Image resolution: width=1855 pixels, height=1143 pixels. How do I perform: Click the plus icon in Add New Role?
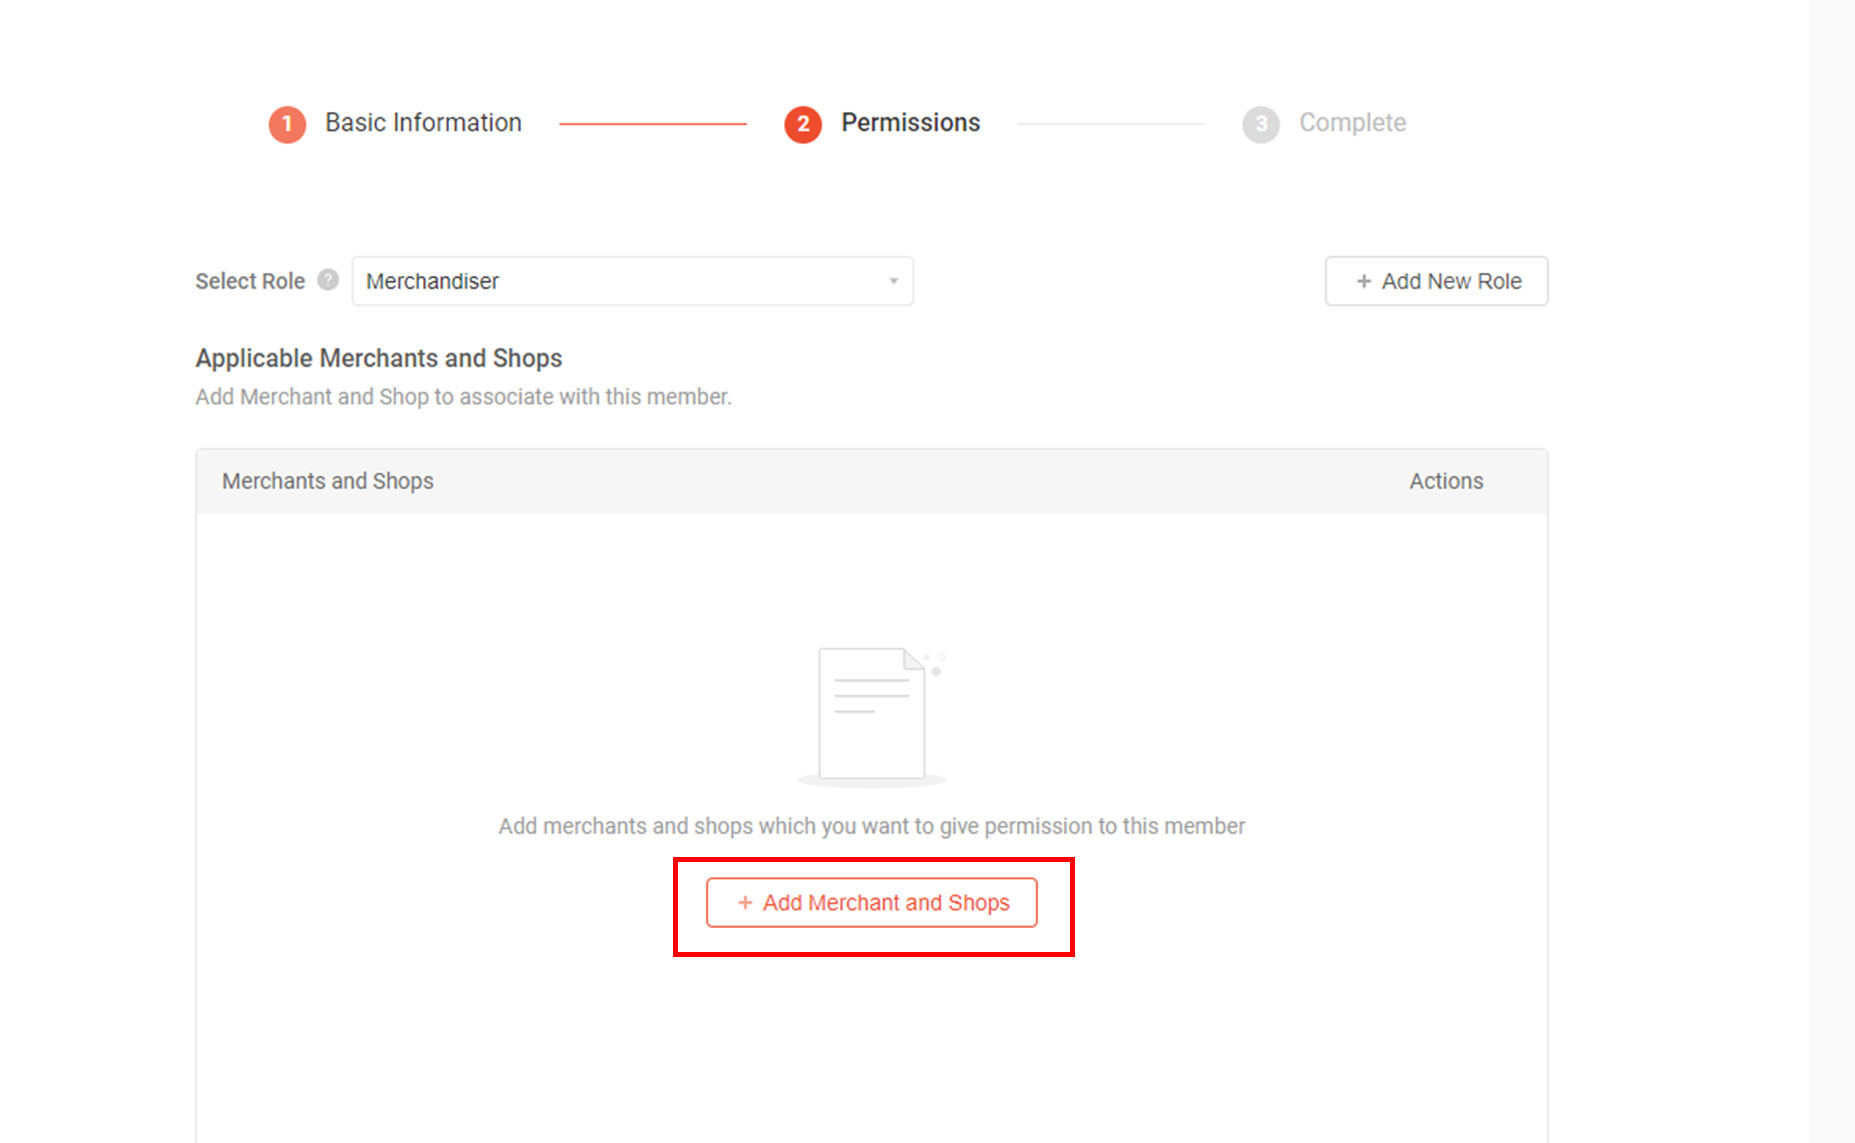tap(1363, 282)
